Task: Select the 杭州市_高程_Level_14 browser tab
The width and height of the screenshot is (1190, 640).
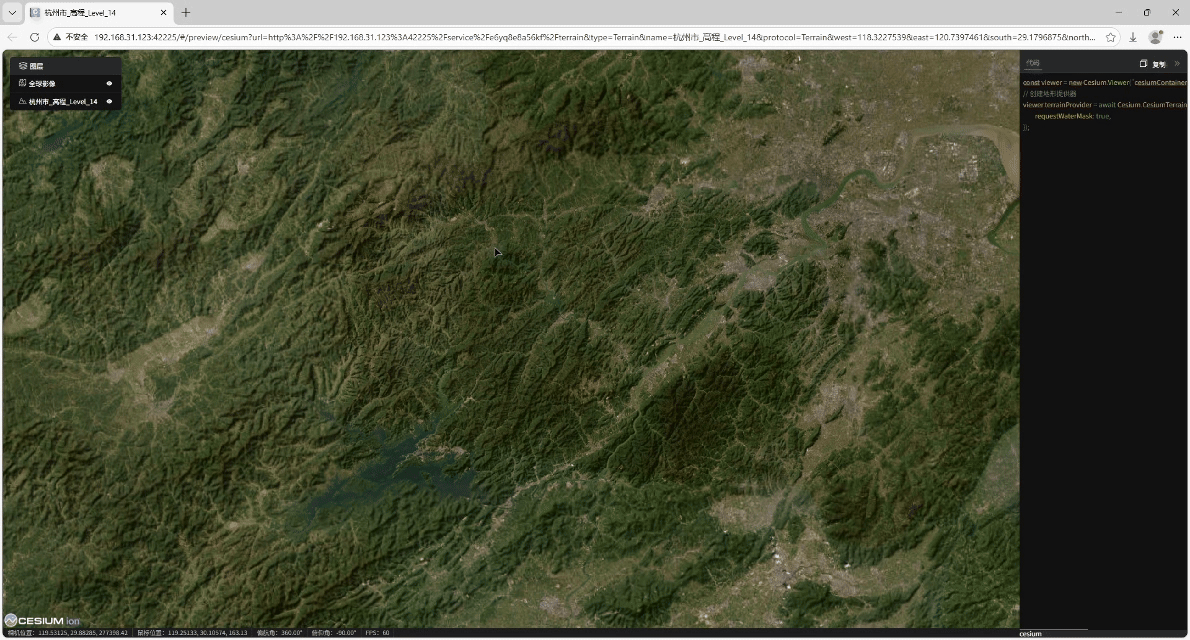Action: (90, 13)
